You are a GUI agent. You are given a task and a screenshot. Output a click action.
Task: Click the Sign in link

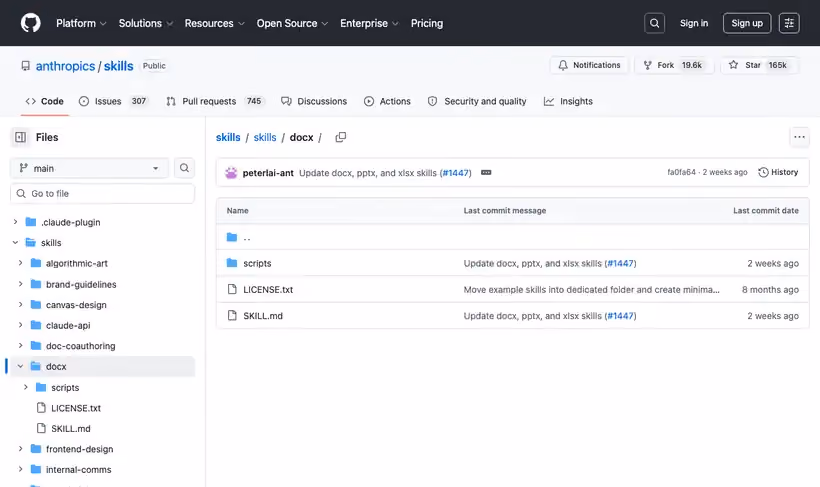(x=693, y=23)
